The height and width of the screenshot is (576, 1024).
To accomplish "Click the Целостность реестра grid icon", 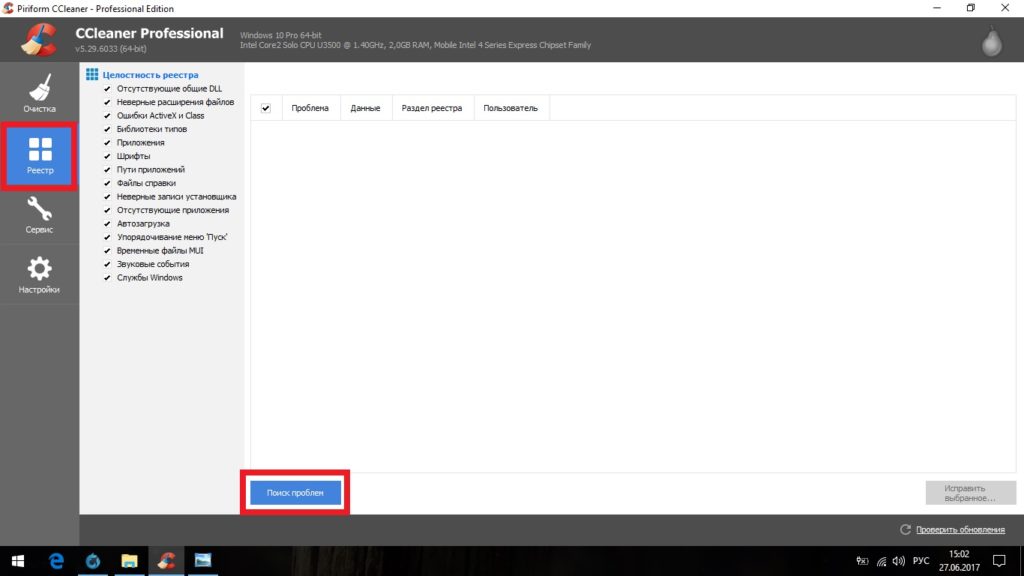I will (92, 74).
